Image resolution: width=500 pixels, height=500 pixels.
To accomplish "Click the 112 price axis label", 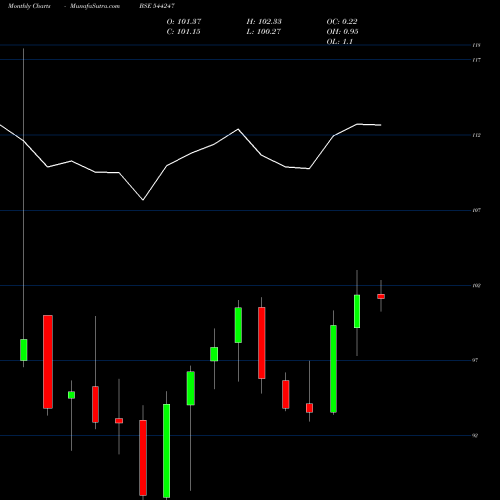I will (x=476, y=135).
